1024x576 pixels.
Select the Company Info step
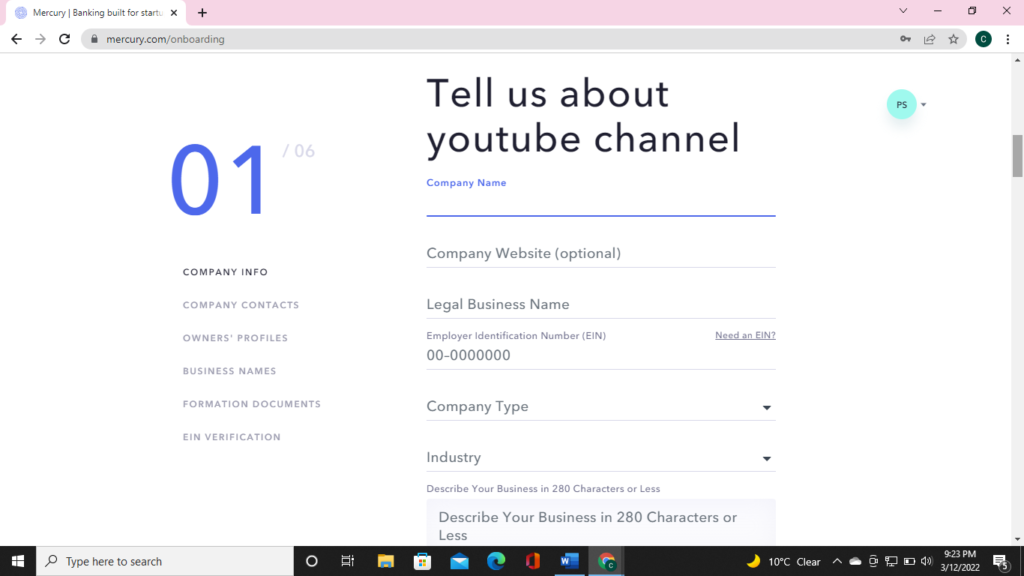(x=225, y=272)
